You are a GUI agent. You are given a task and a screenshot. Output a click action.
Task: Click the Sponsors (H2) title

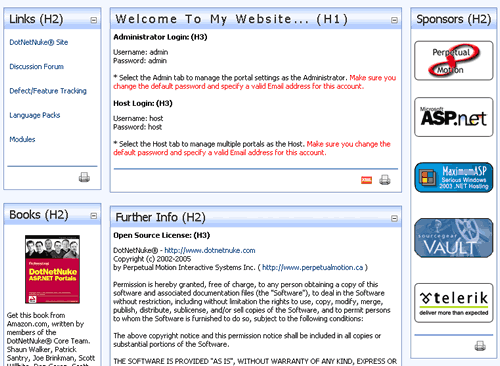(454, 19)
